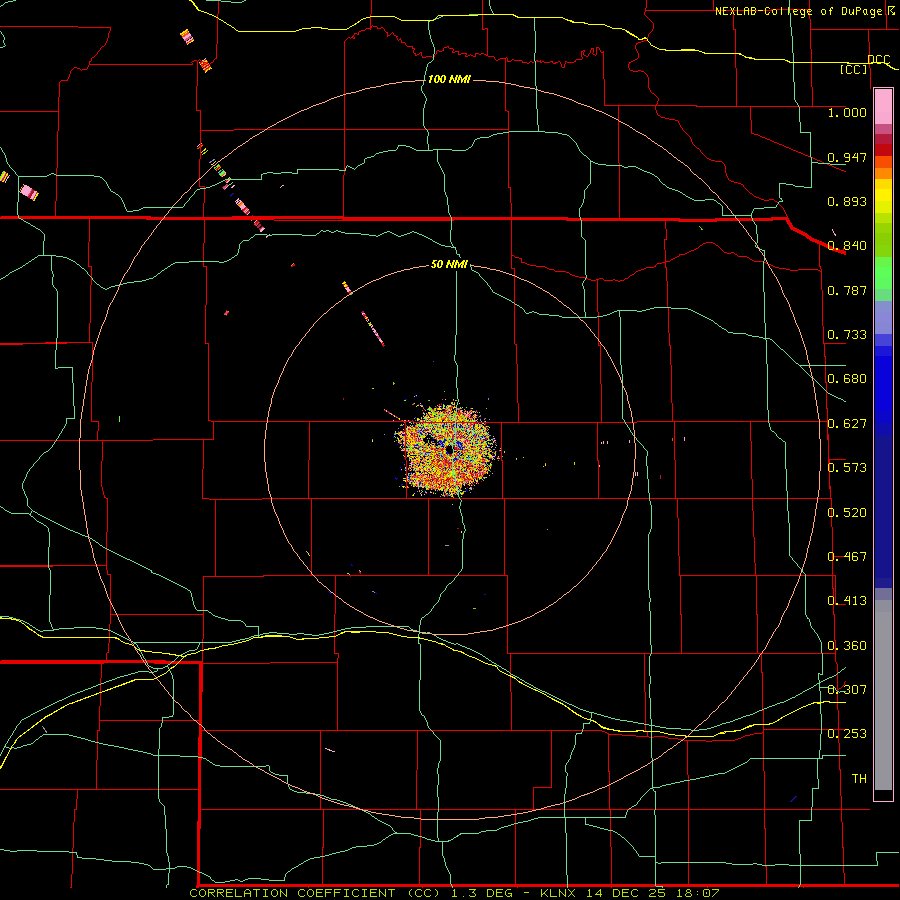Click the 100 NMI range ring label
Screen dimensions: 900x900
[x=449, y=79]
